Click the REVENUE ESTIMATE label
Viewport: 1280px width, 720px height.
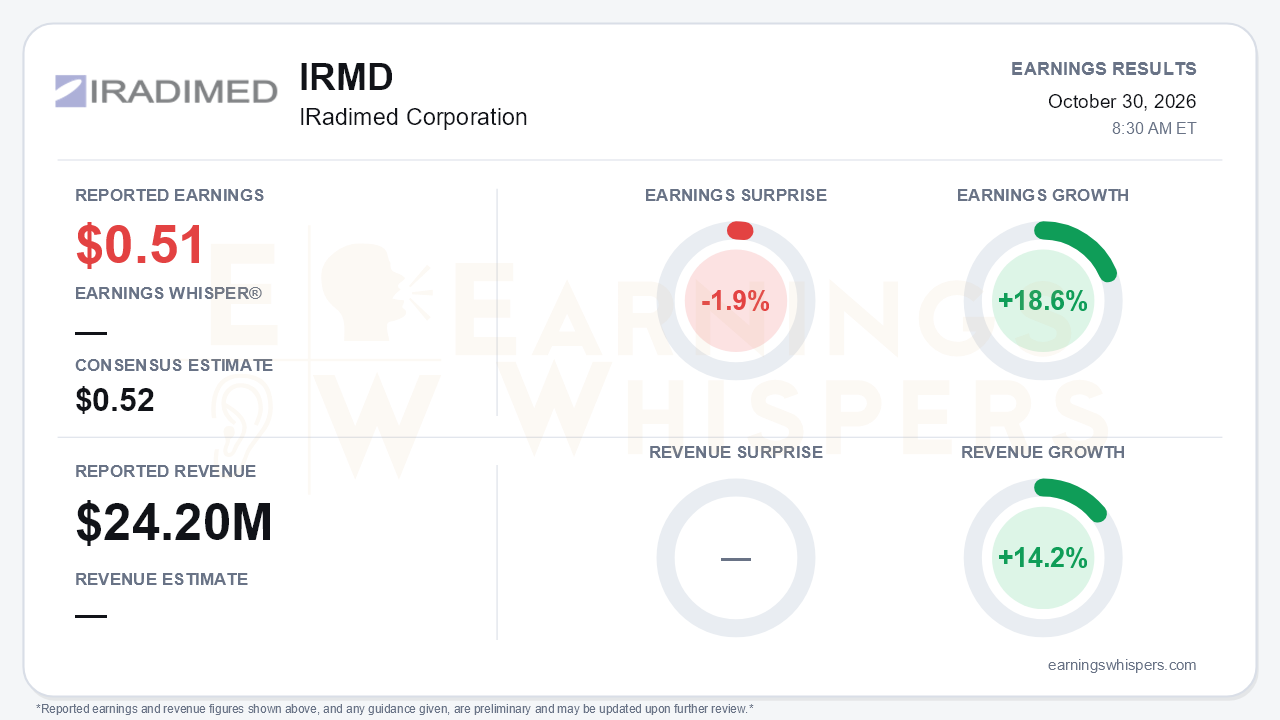(162, 579)
